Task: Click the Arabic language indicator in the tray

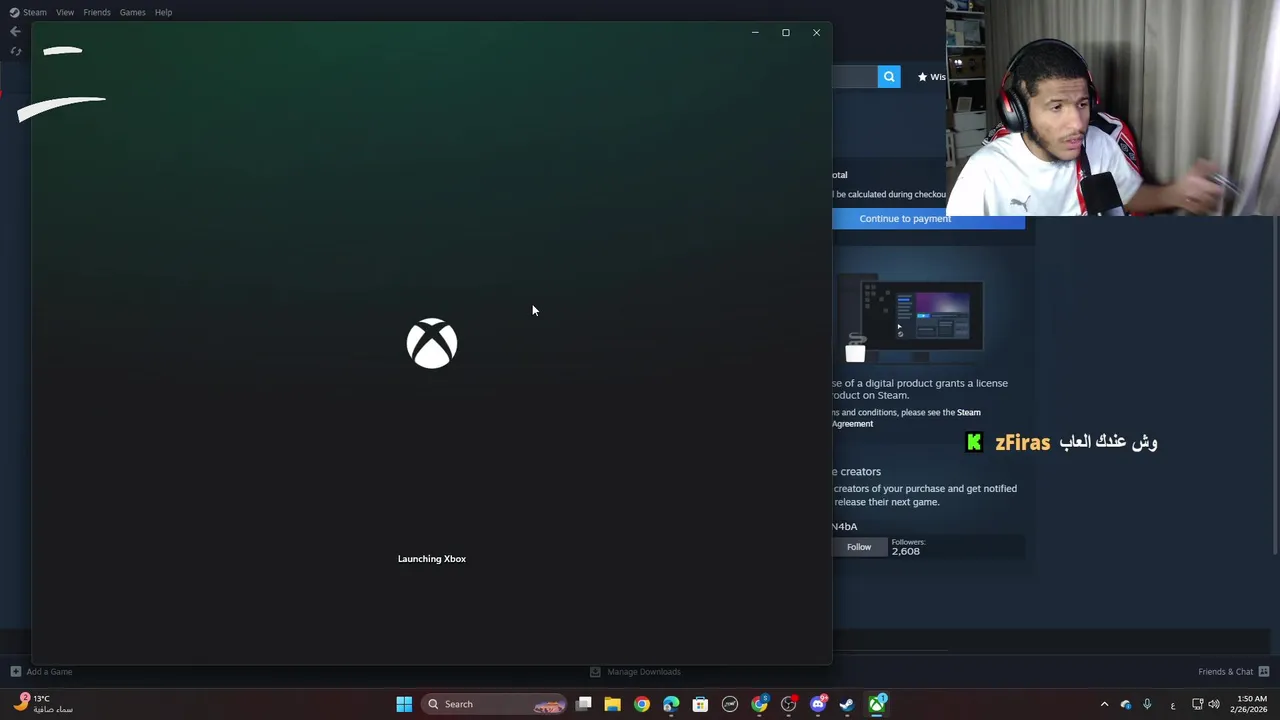Action: click(x=1173, y=705)
